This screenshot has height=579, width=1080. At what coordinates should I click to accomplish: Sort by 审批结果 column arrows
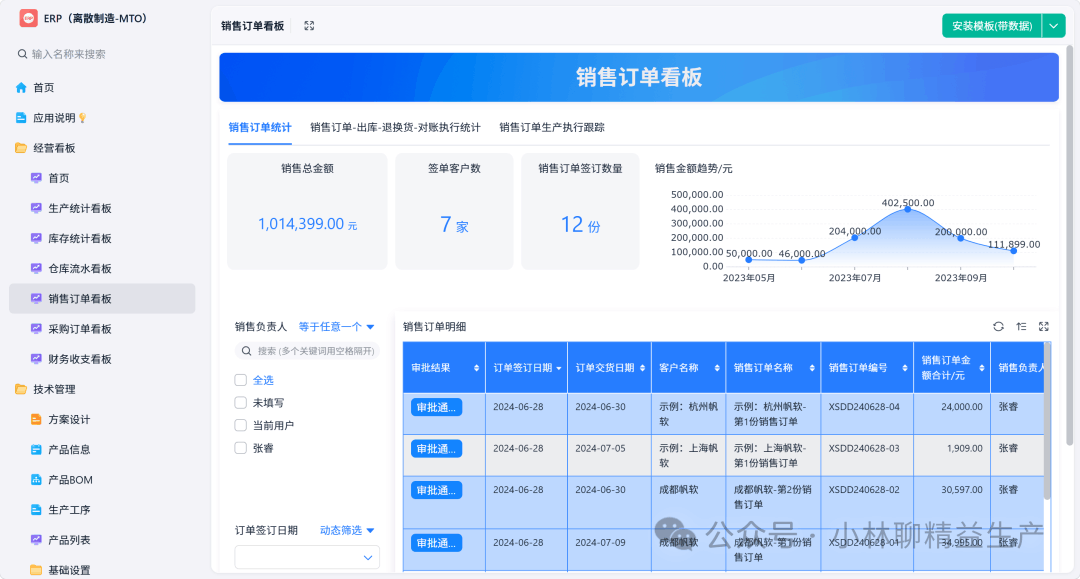click(x=477, y=368)
